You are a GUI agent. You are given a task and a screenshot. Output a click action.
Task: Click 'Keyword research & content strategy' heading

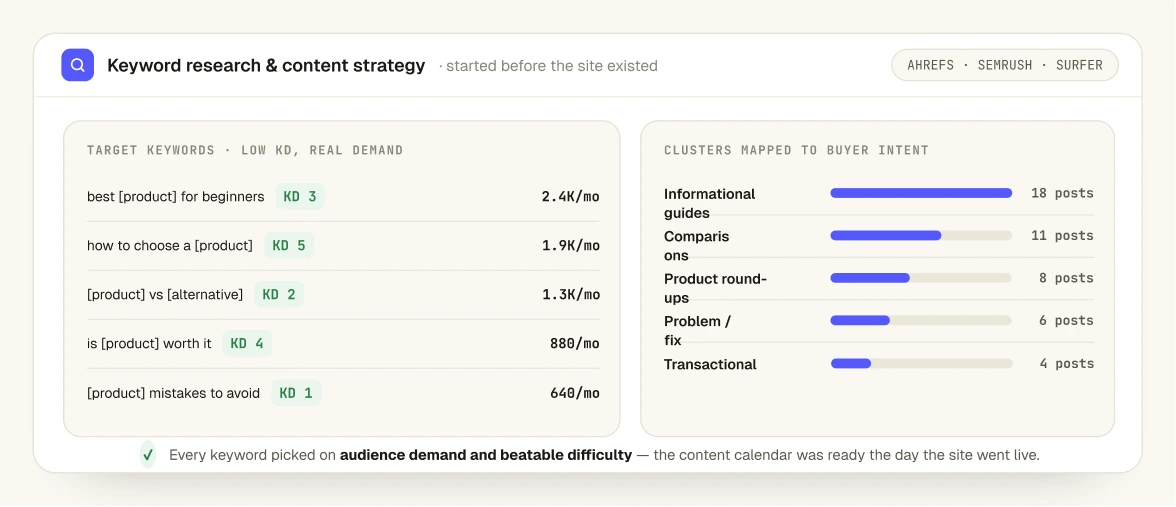tap(266, 66)
